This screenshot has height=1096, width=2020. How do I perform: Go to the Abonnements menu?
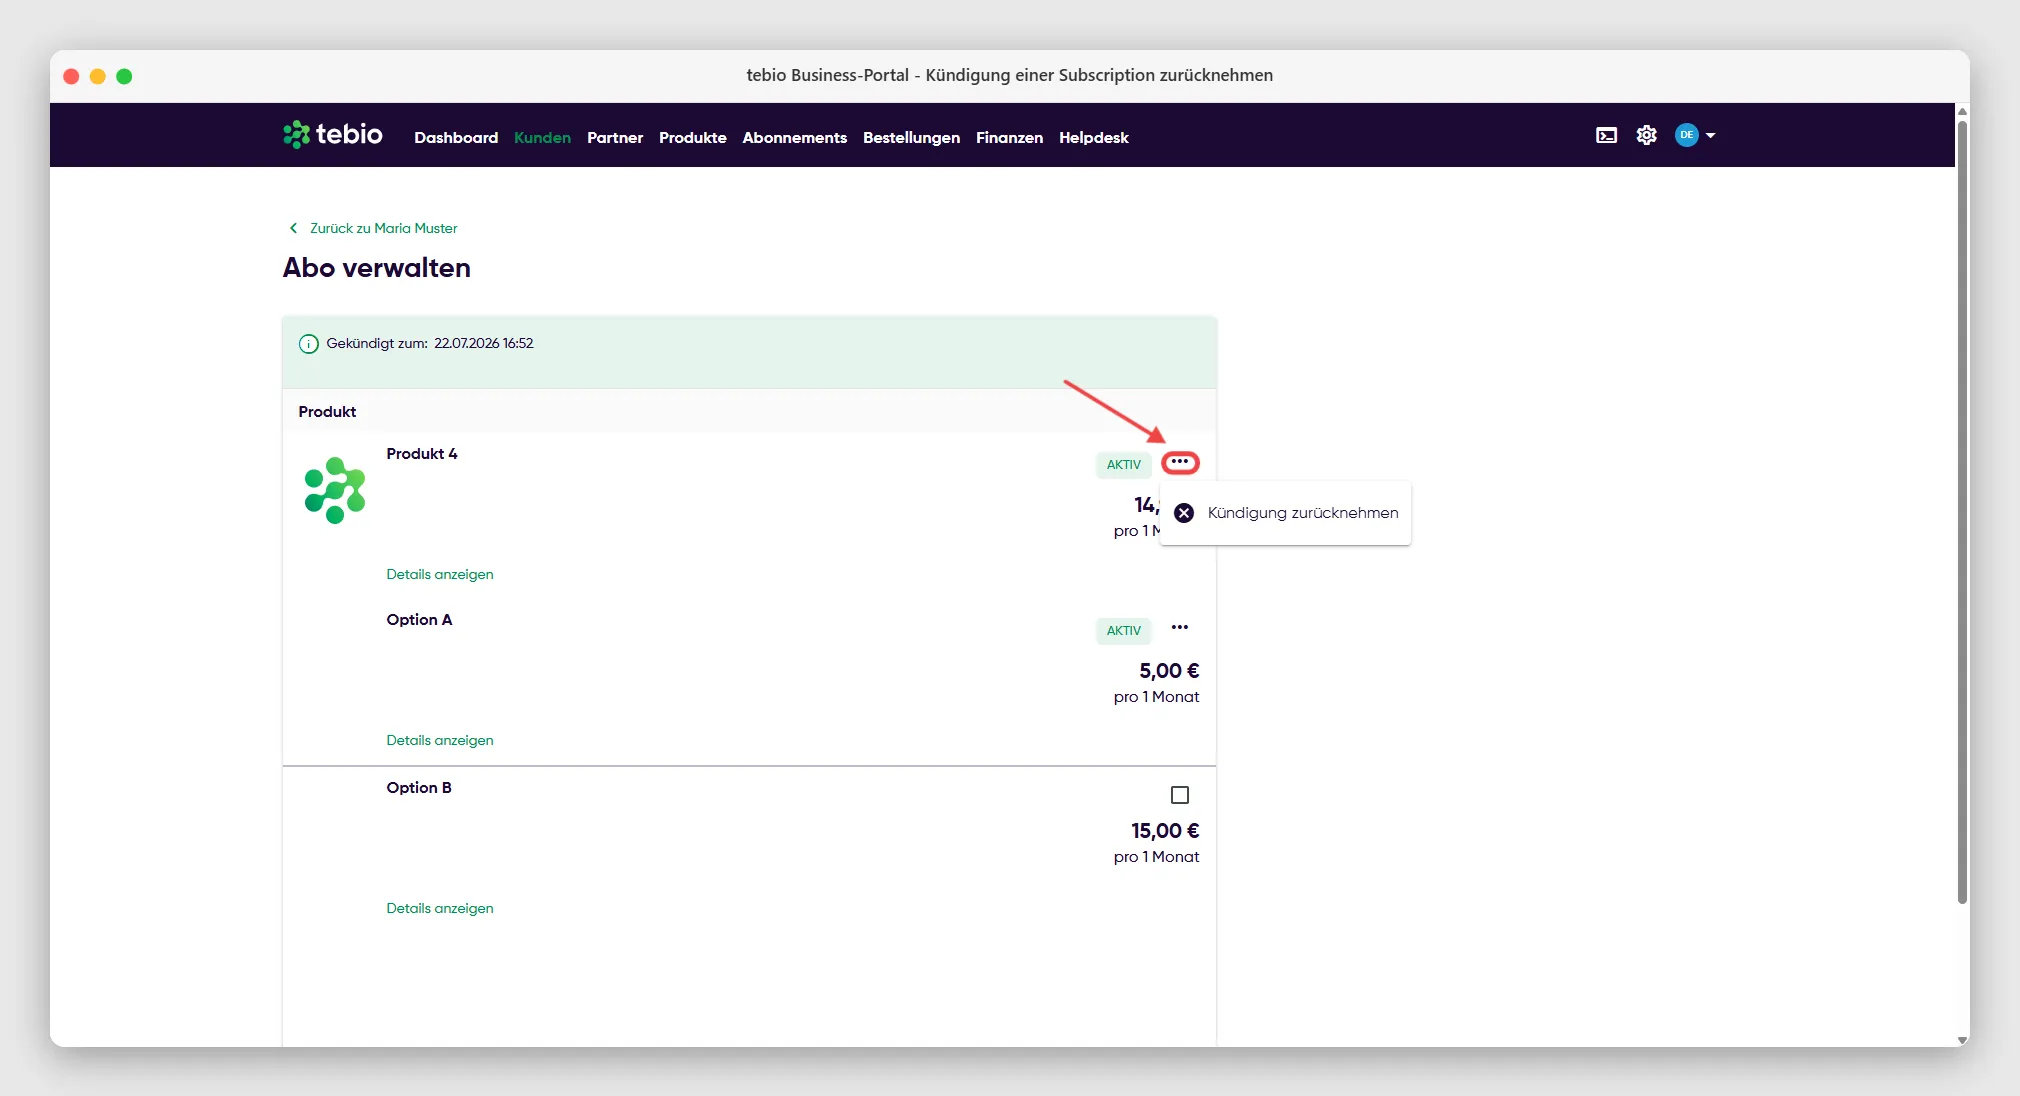[x=794, y=138]
